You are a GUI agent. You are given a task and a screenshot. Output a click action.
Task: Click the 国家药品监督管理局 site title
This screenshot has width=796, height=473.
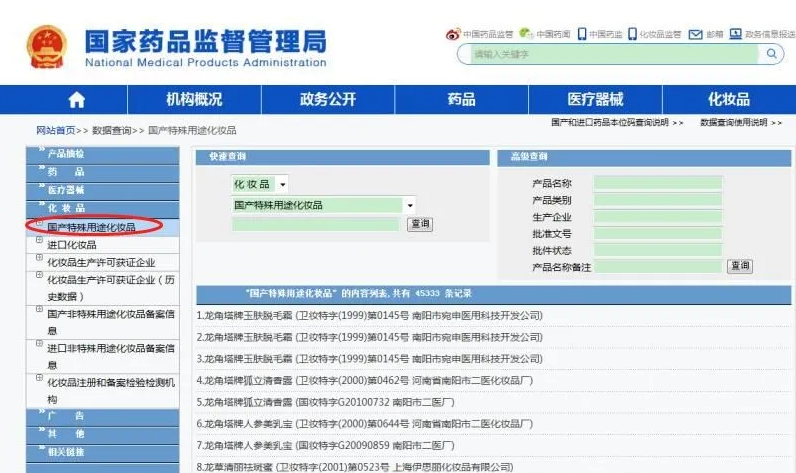tap(206, 42)
